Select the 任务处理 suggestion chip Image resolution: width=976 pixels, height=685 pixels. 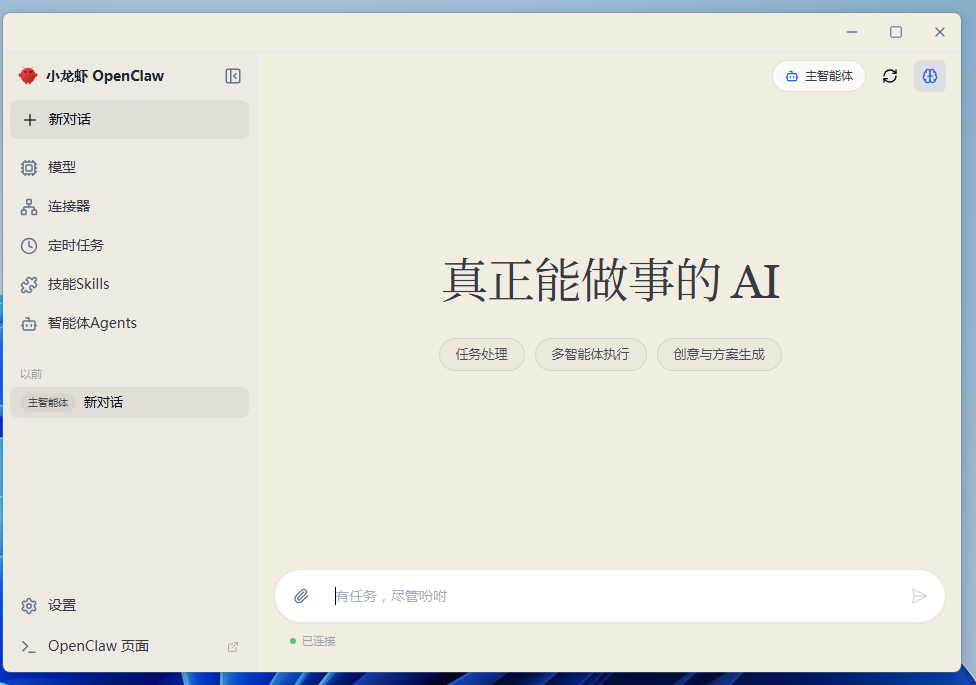click(481, 354)
